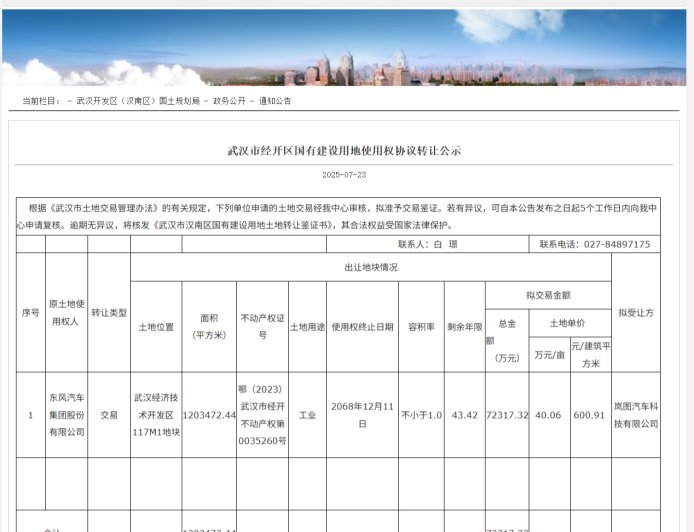Click the introductory paragraph starting 根据《武汉市土地交易管理办法》

(x=338, y=216)
